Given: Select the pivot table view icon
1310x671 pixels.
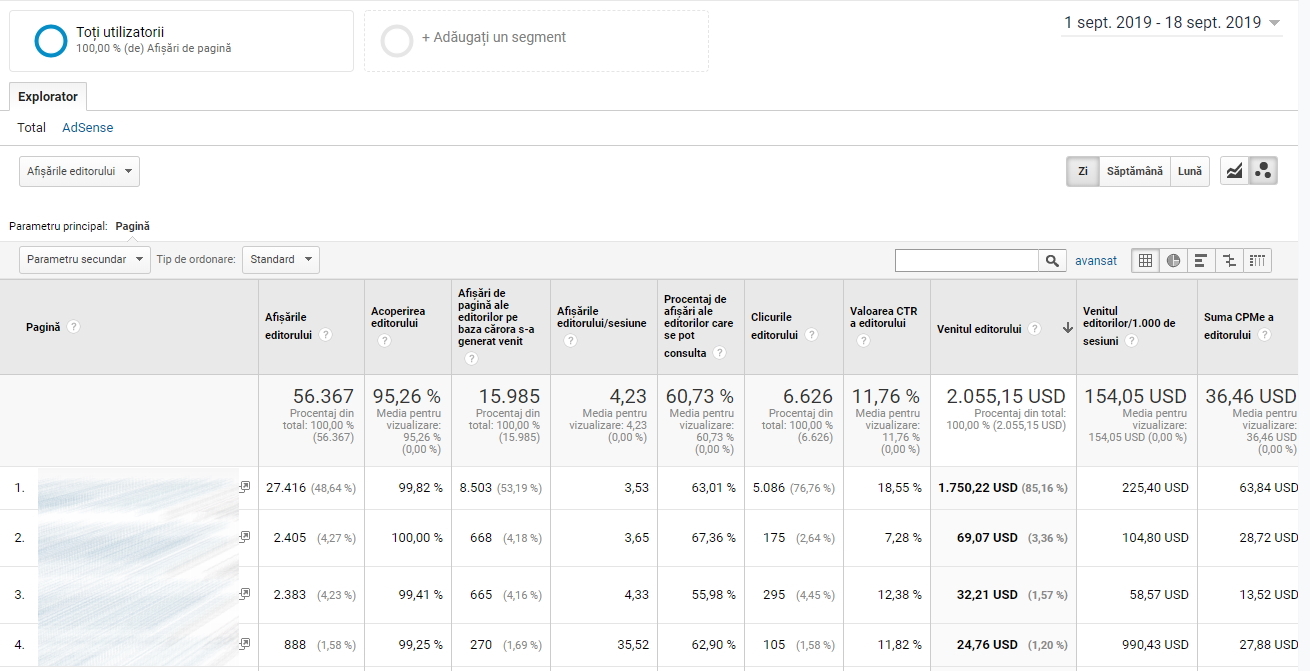Looking at the screenshot, I should pos(1257,260).
